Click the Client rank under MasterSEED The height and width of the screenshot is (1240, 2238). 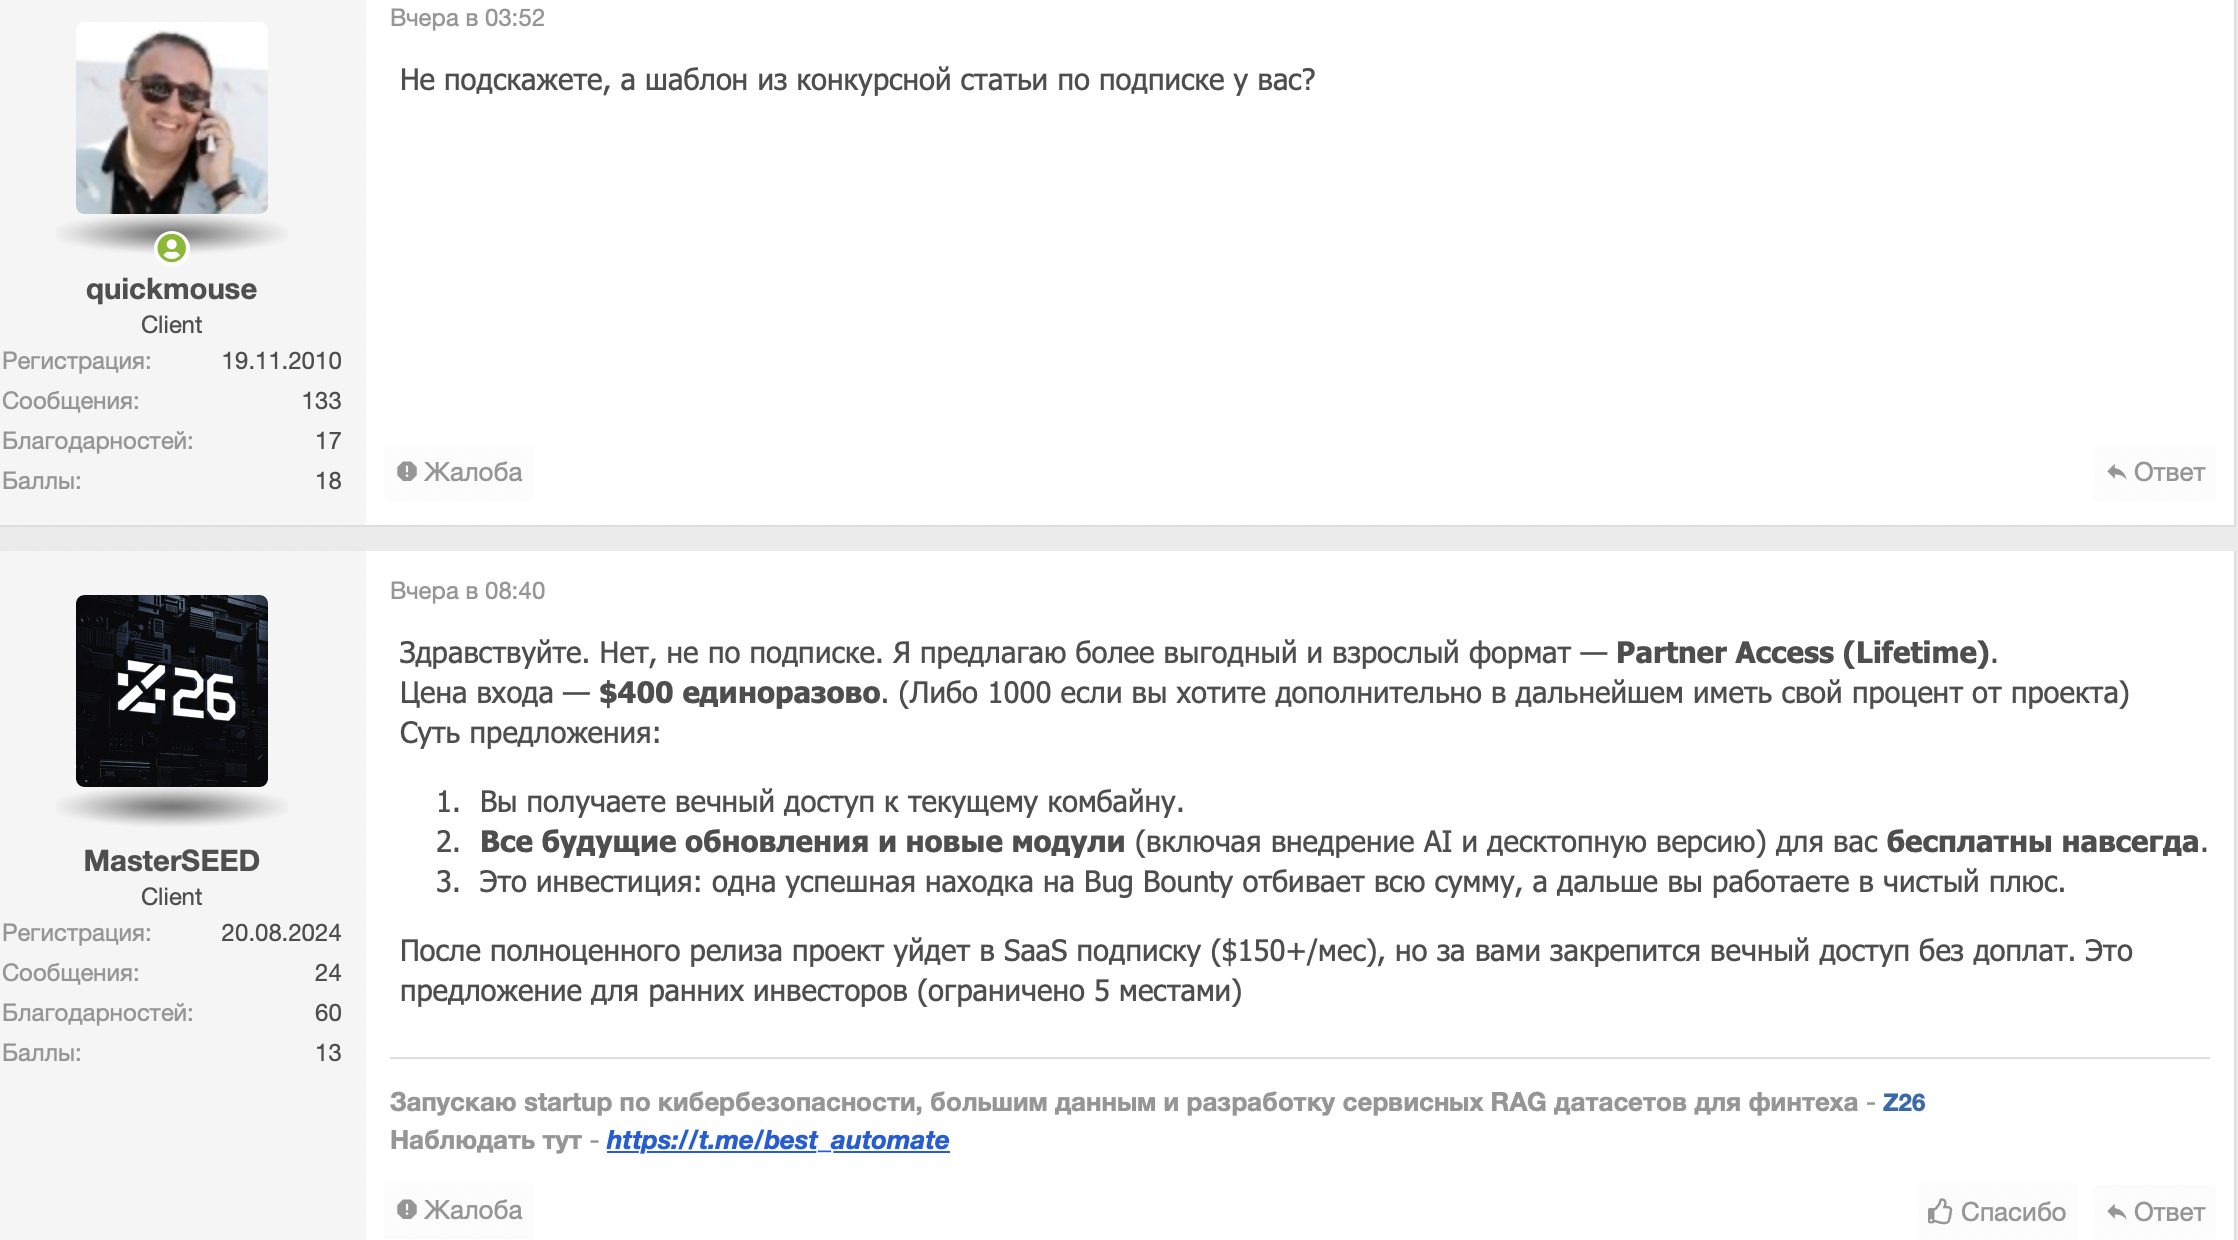[171, 897]
